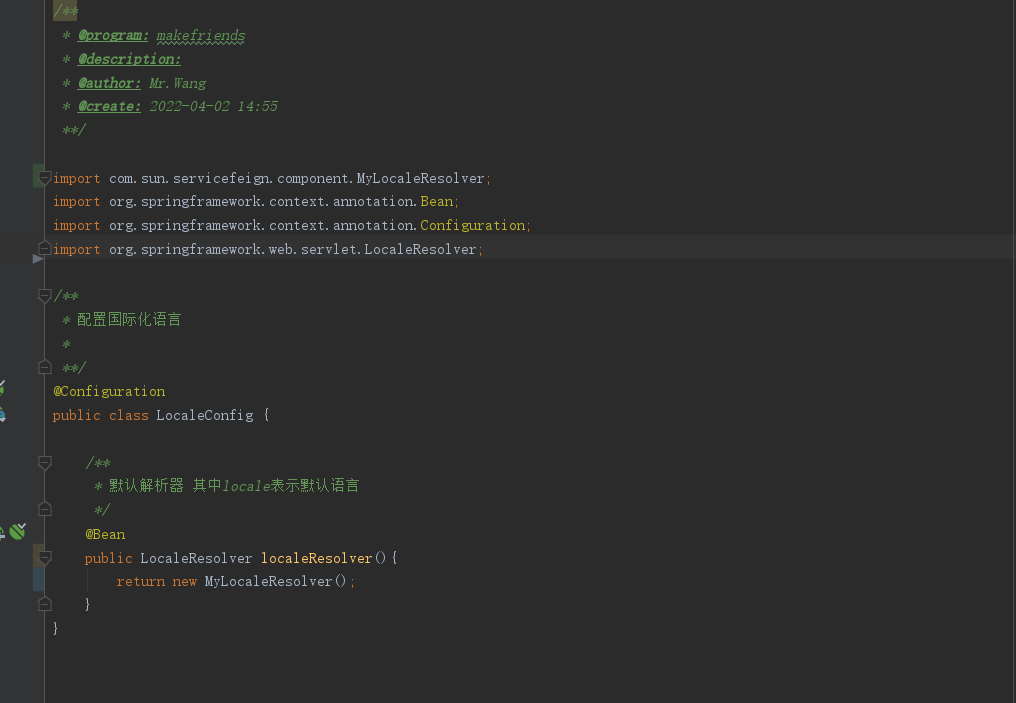Click com.sun.servicefeign.component in the first import
The width and height of the screenshot is (1016, 703).
pyautogui.click(x=229, y=178)
